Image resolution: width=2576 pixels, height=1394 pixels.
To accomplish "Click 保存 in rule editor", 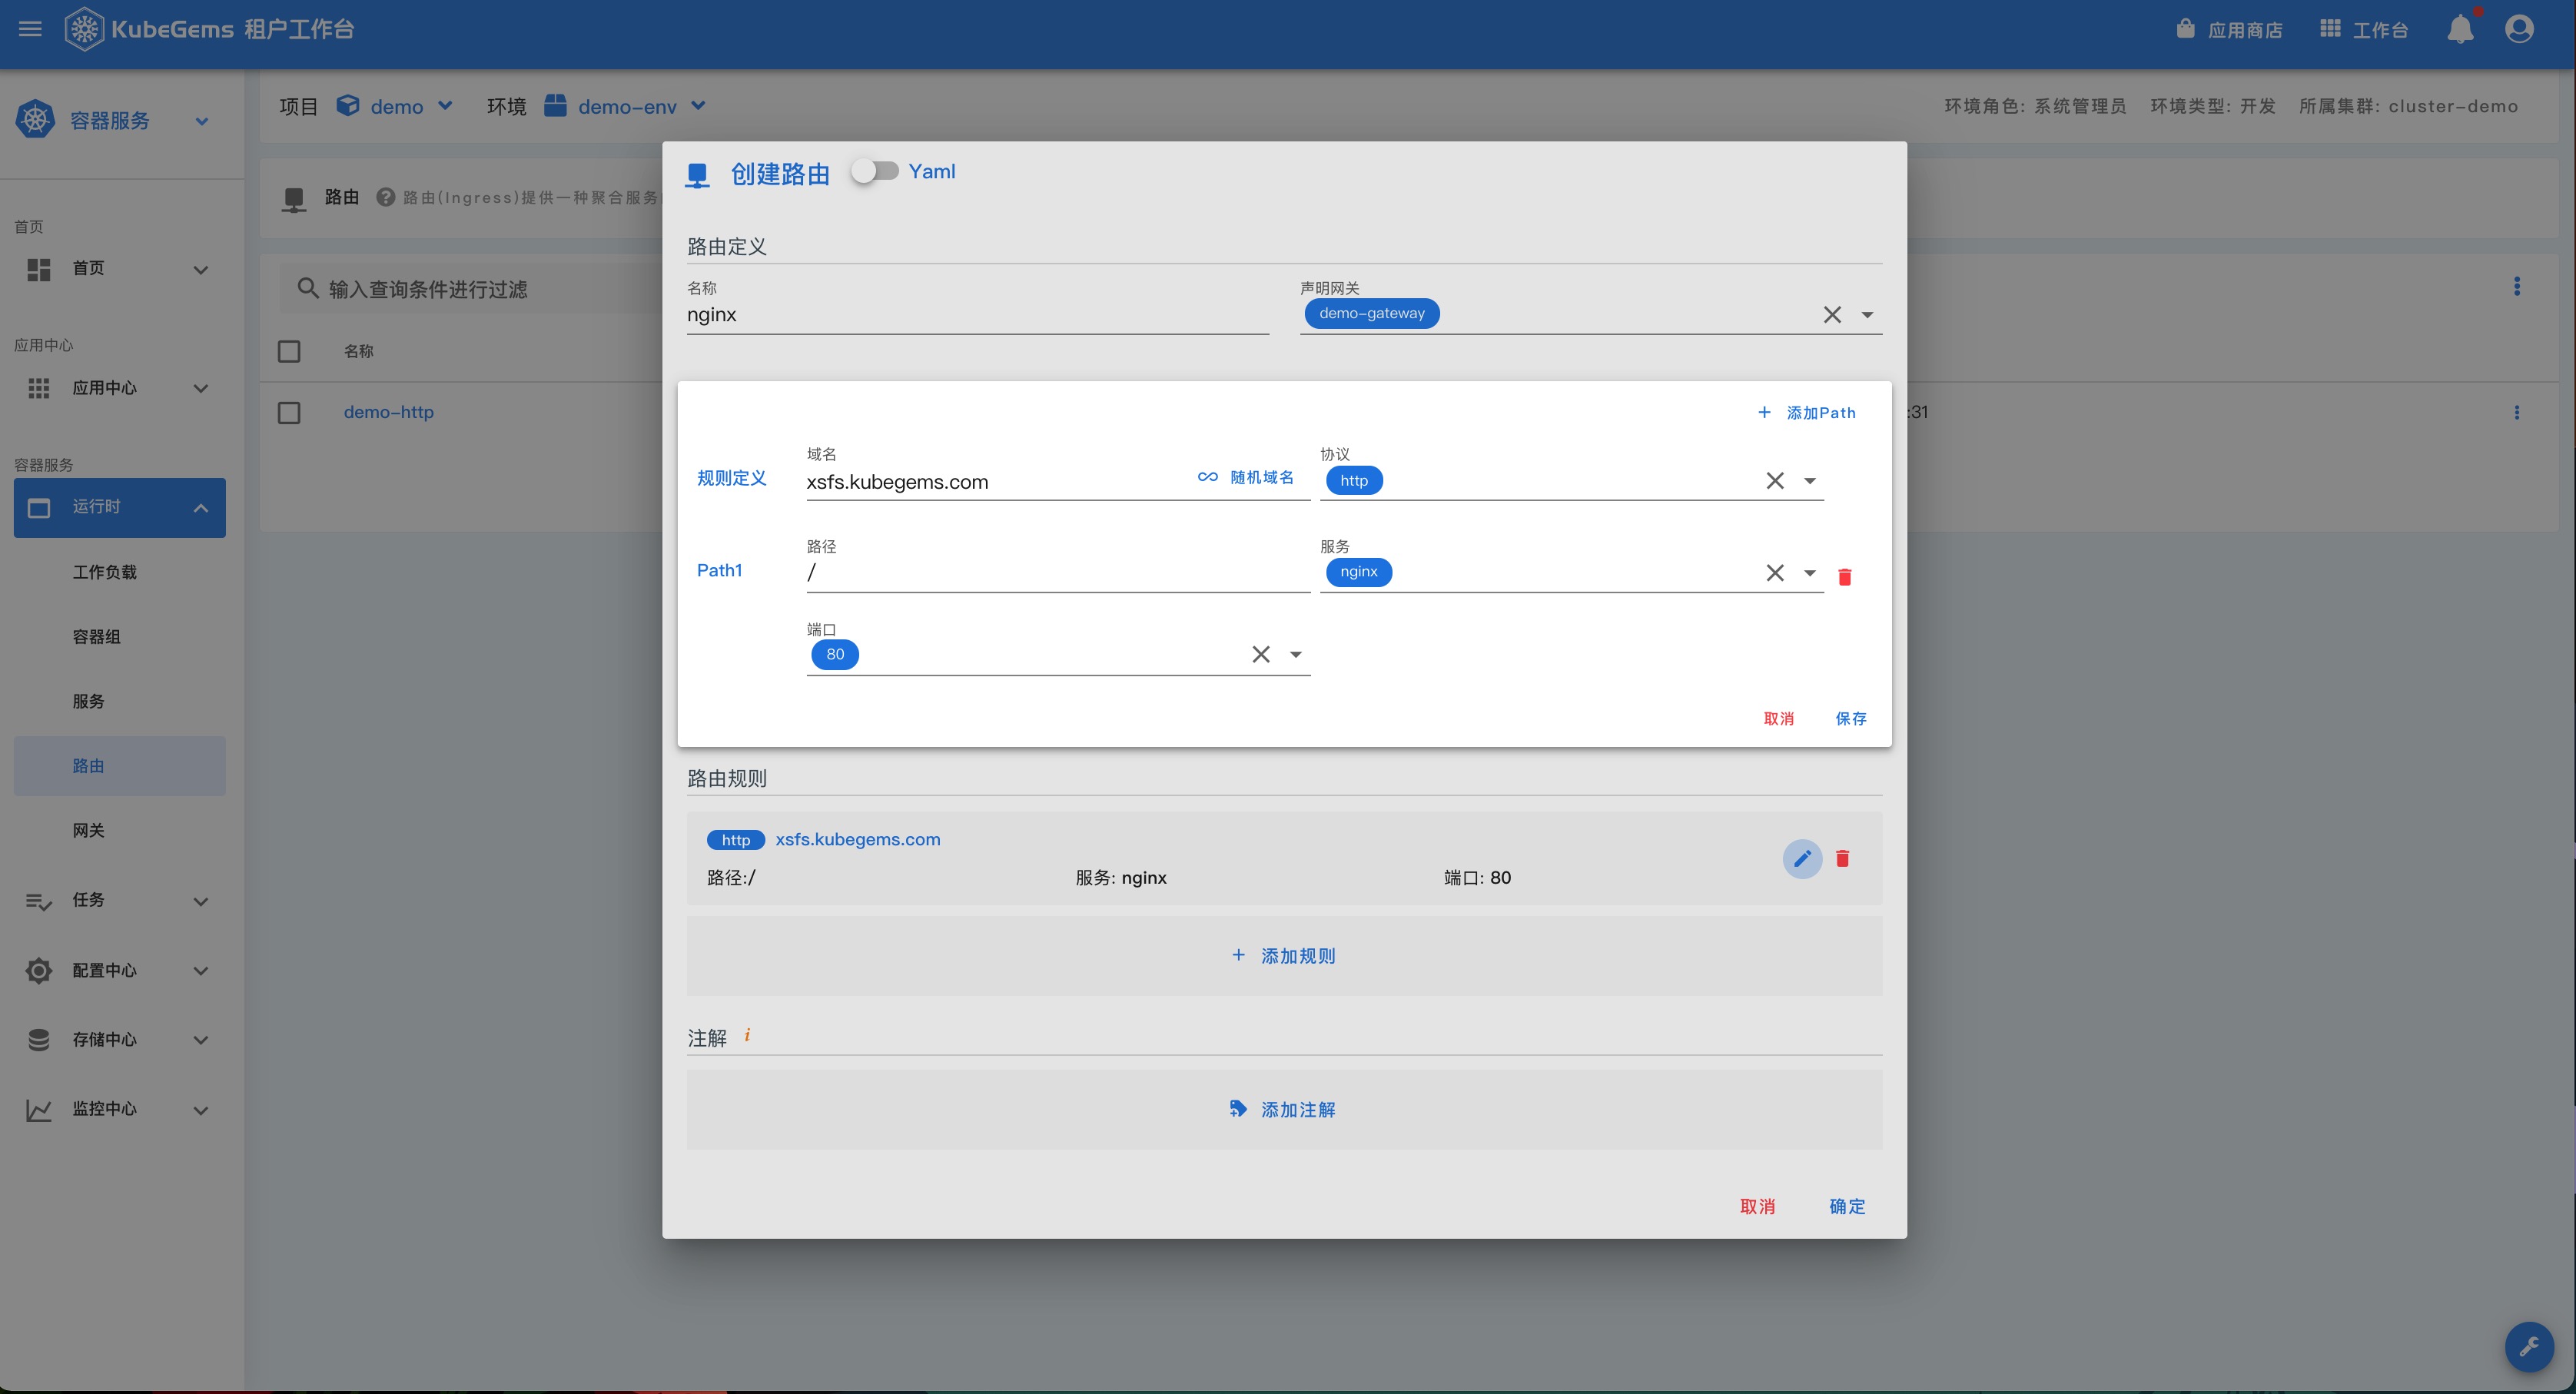I will coord(1851,719).
